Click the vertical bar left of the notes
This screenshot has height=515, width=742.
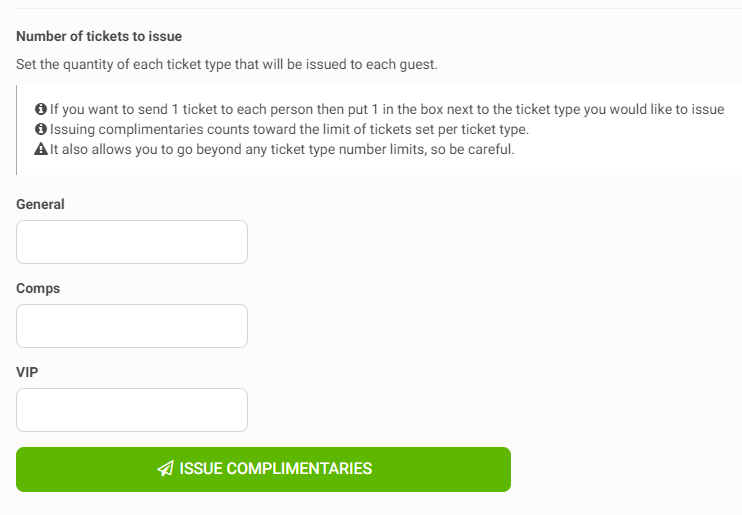click(17, 130)
